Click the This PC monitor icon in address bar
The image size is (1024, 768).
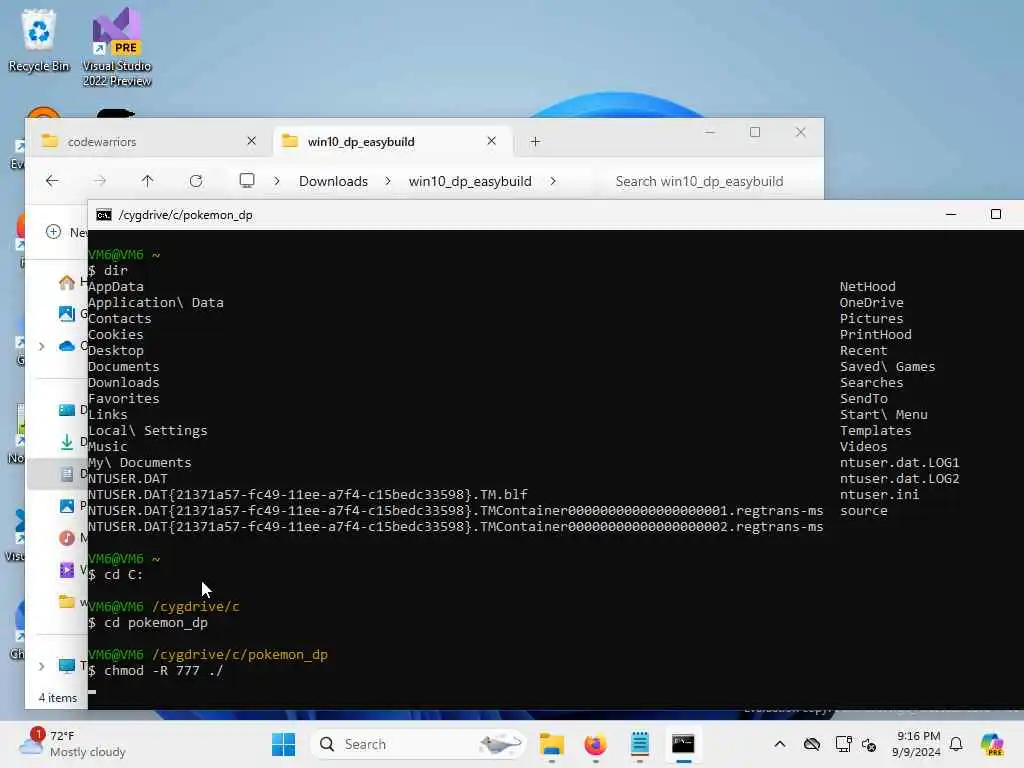pyautogui.click(x=247, y=181)
